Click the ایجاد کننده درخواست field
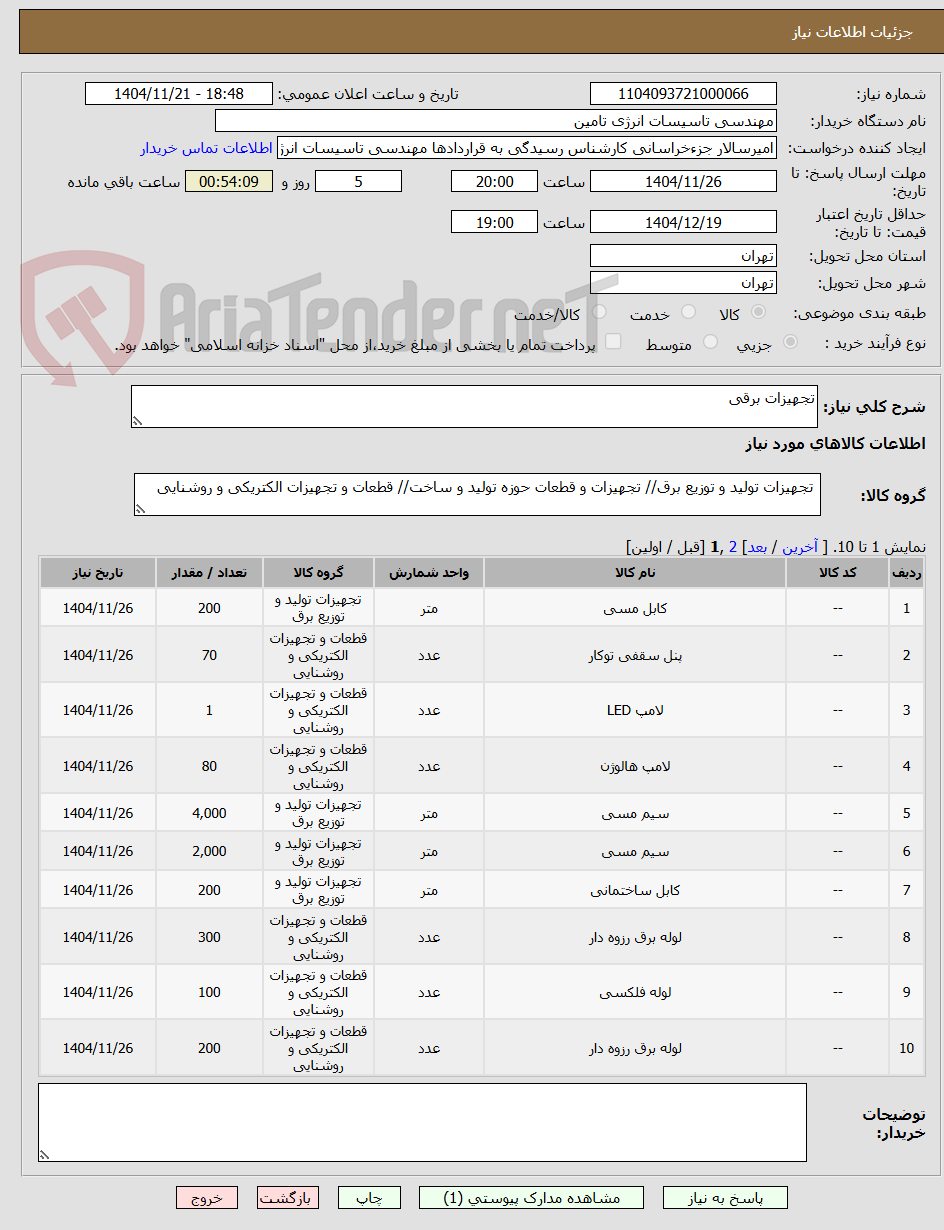944x1230 pixels. (526, 148)
